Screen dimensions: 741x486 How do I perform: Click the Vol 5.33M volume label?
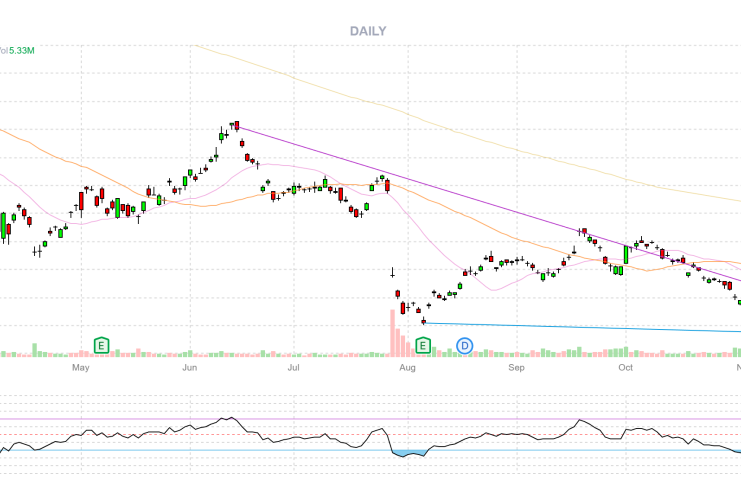(17, 50)
